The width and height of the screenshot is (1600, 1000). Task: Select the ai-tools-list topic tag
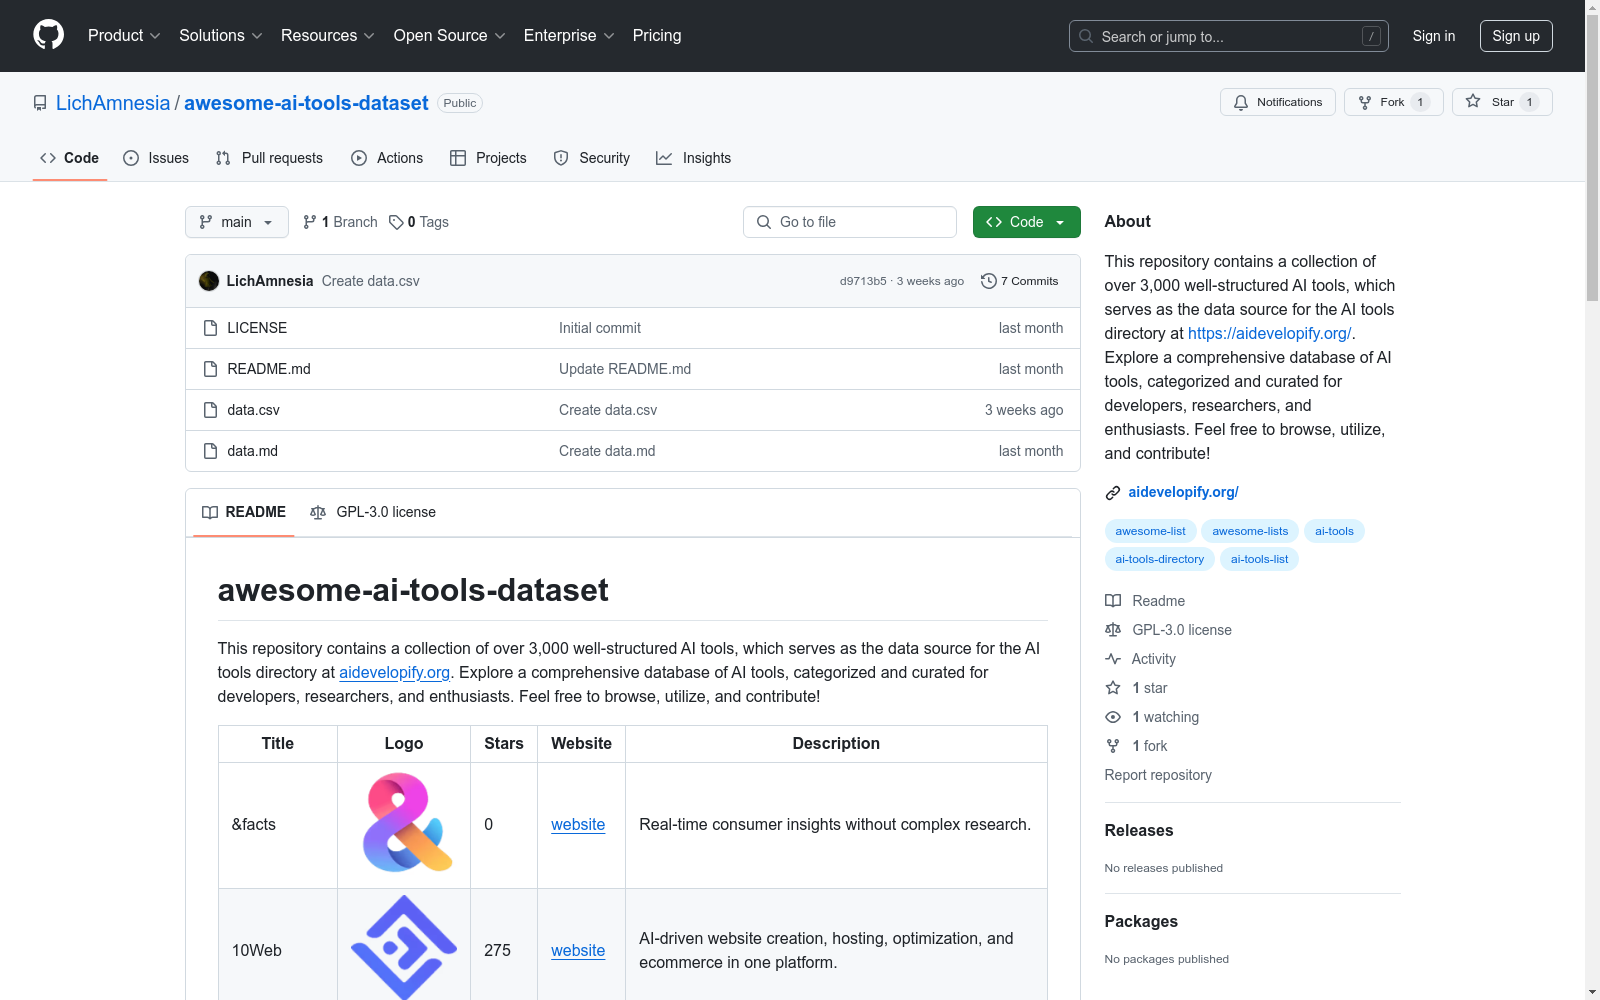[x=1259, y=559]
